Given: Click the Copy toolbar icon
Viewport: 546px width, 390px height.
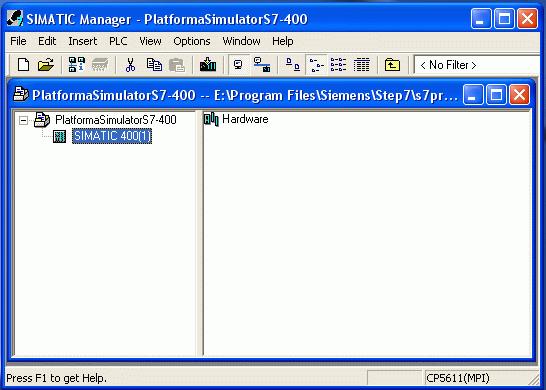Looking at the screenshot, I should (154, 65).
